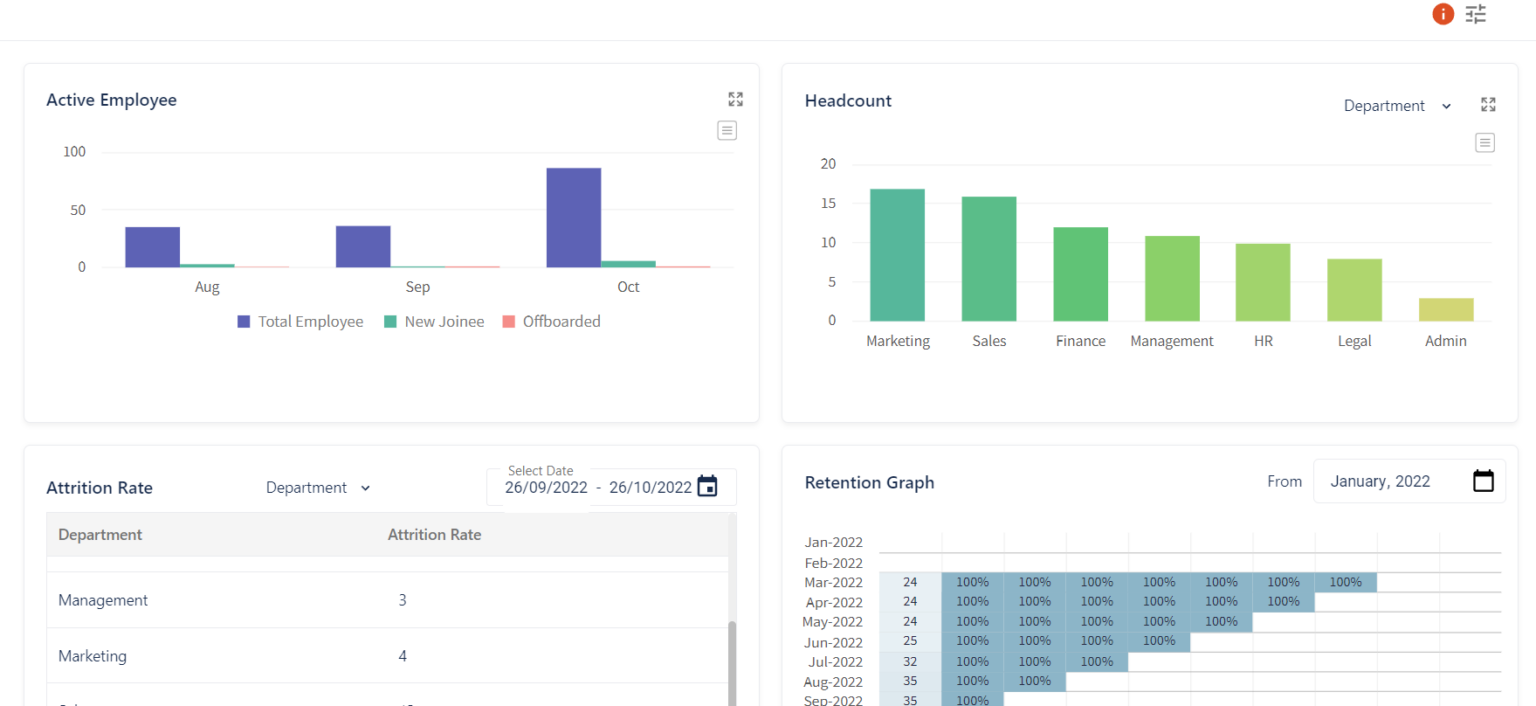Screen dimensions: 1536x706
Task: Click the Attrition table vertical scrollbar
Action: 731,660
